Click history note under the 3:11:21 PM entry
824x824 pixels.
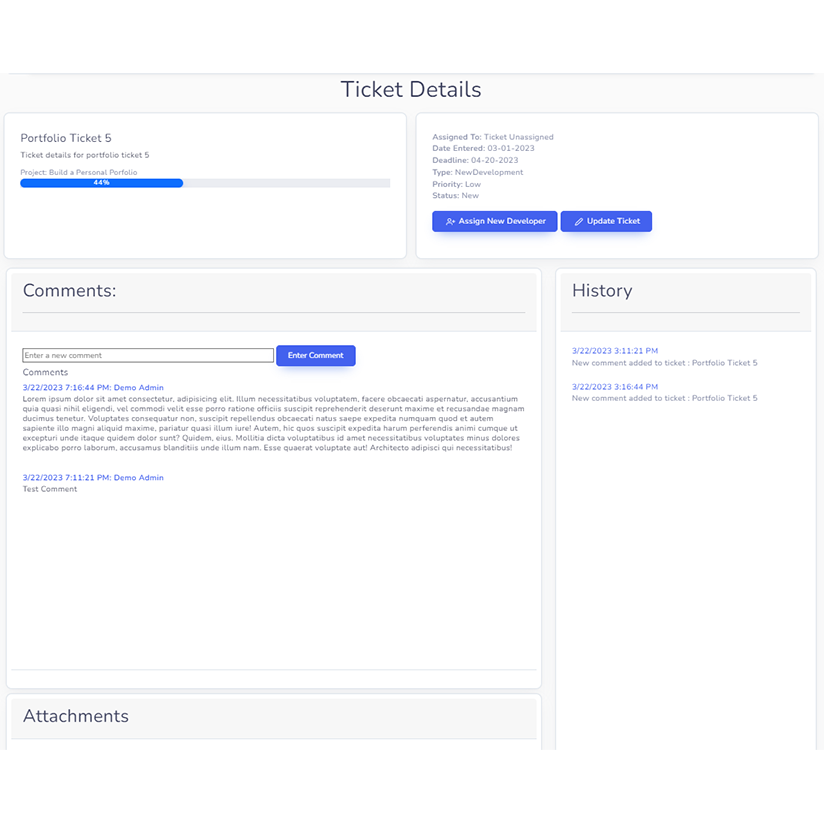(665, 363)
